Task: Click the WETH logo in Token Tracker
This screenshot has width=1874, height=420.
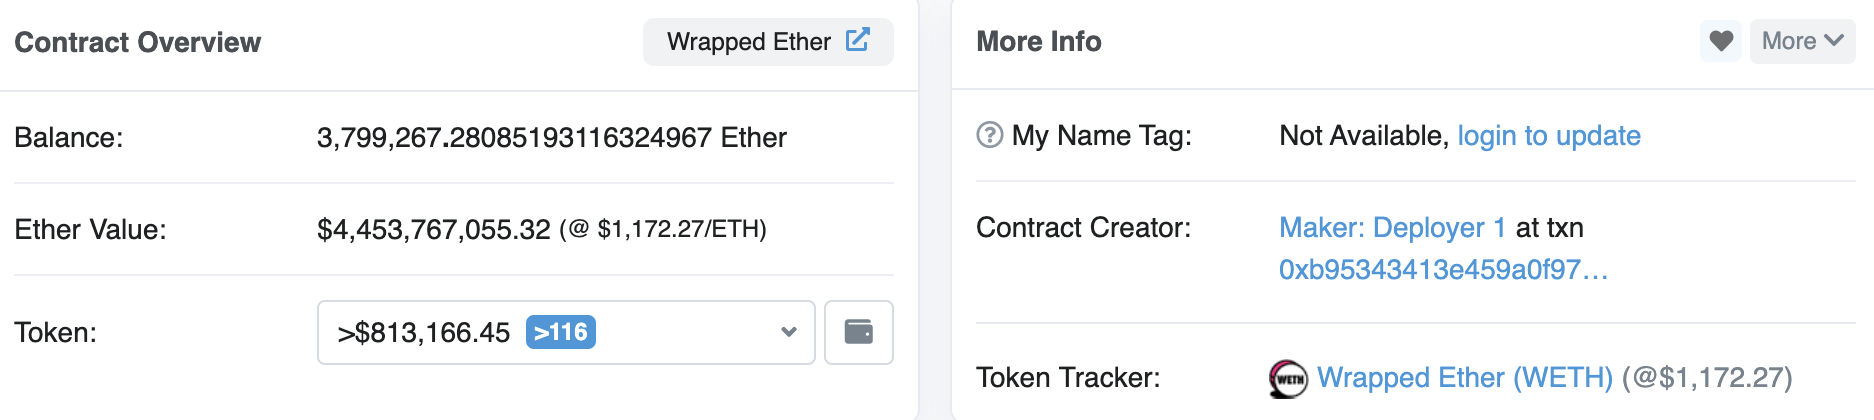Action: (1288, 378)
